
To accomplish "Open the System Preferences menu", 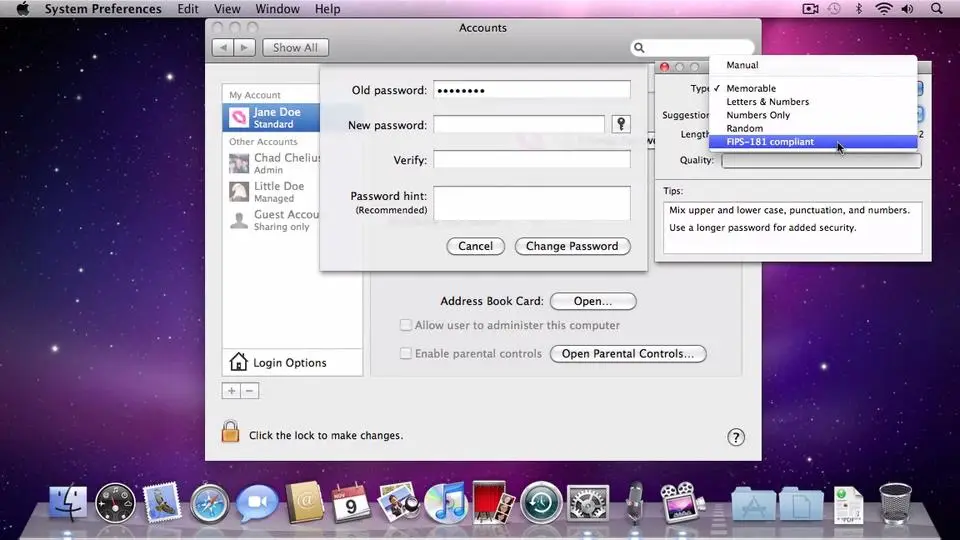I will [x=103, y=9].
